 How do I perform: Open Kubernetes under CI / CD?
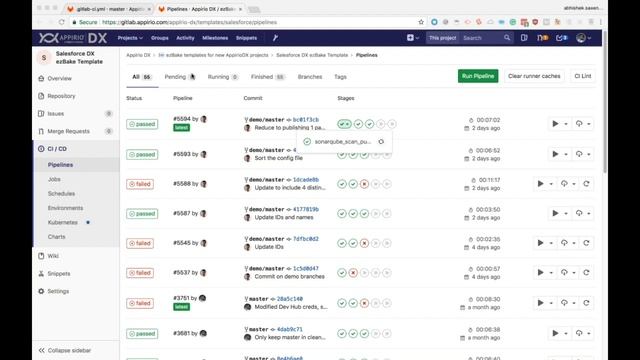[62, 222]
